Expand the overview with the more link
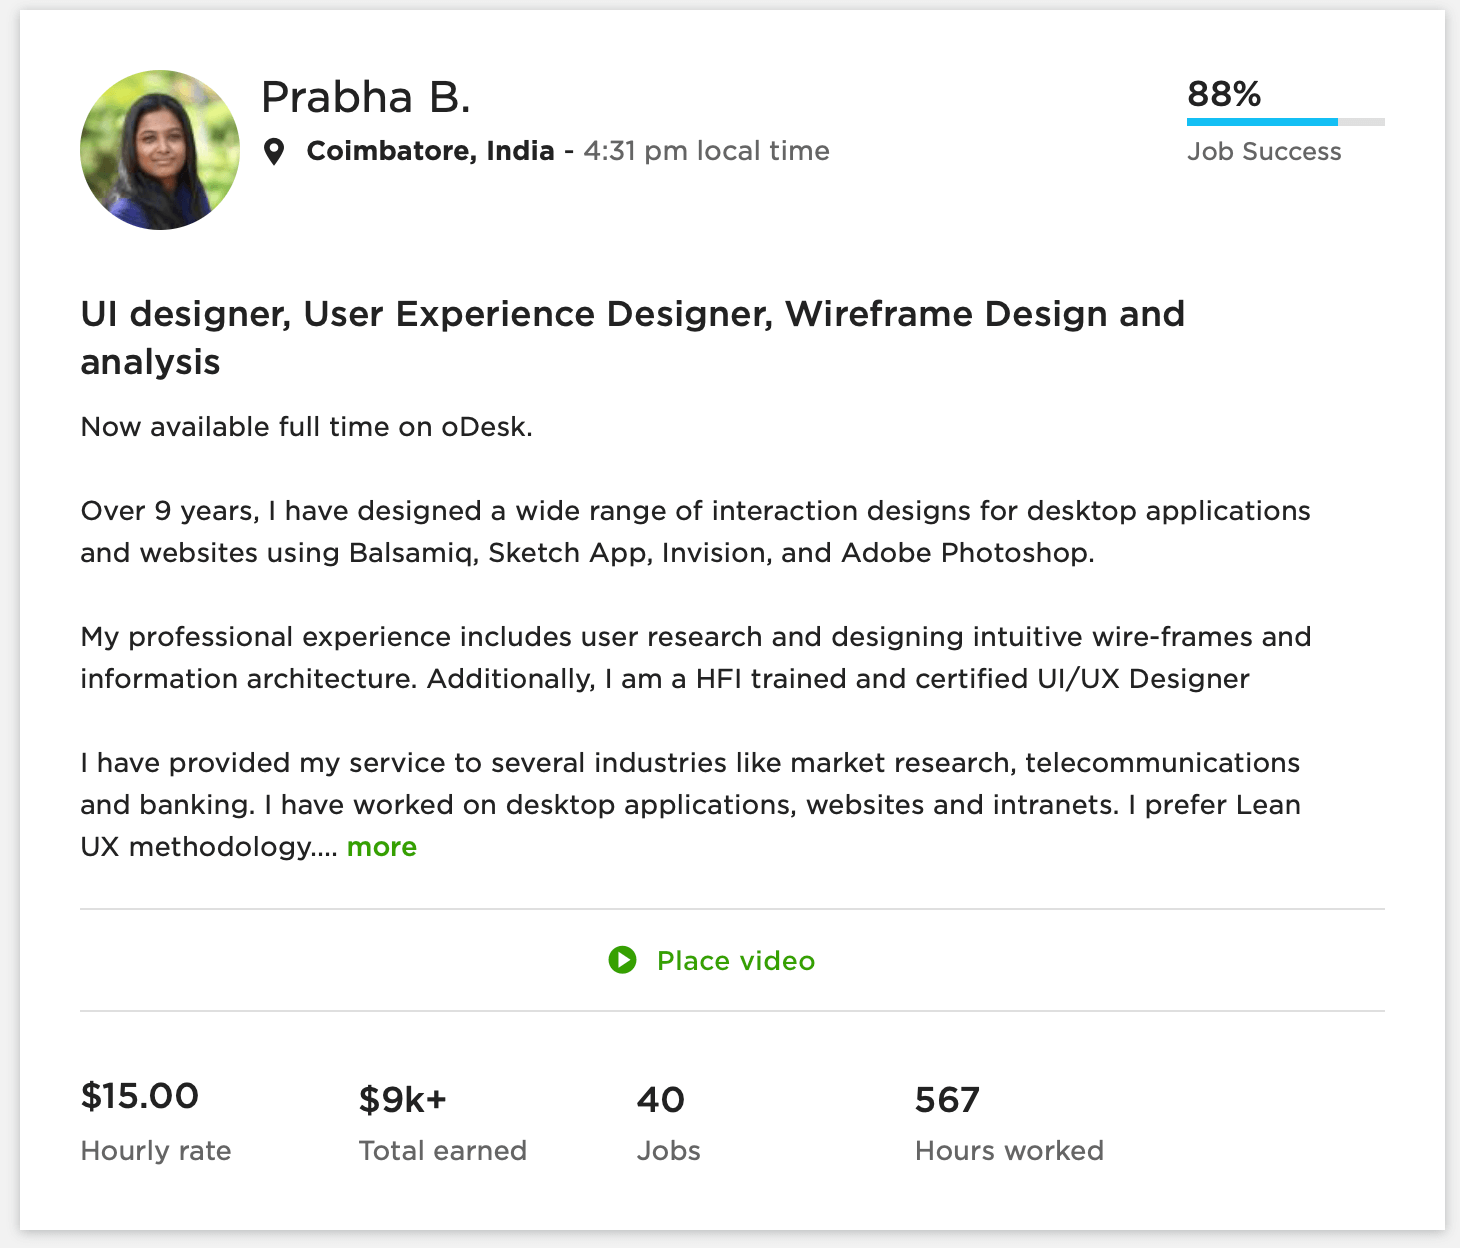This screenshot has height=1248, width=1460. (381, 847)
